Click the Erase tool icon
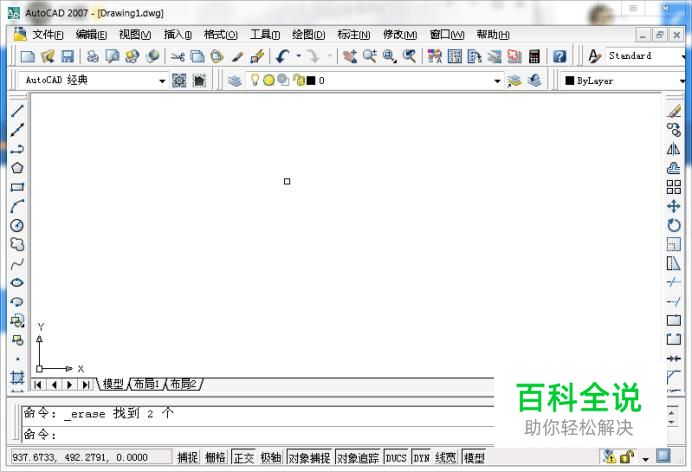The height and width of the screenshot is (472, 692). 673,111
